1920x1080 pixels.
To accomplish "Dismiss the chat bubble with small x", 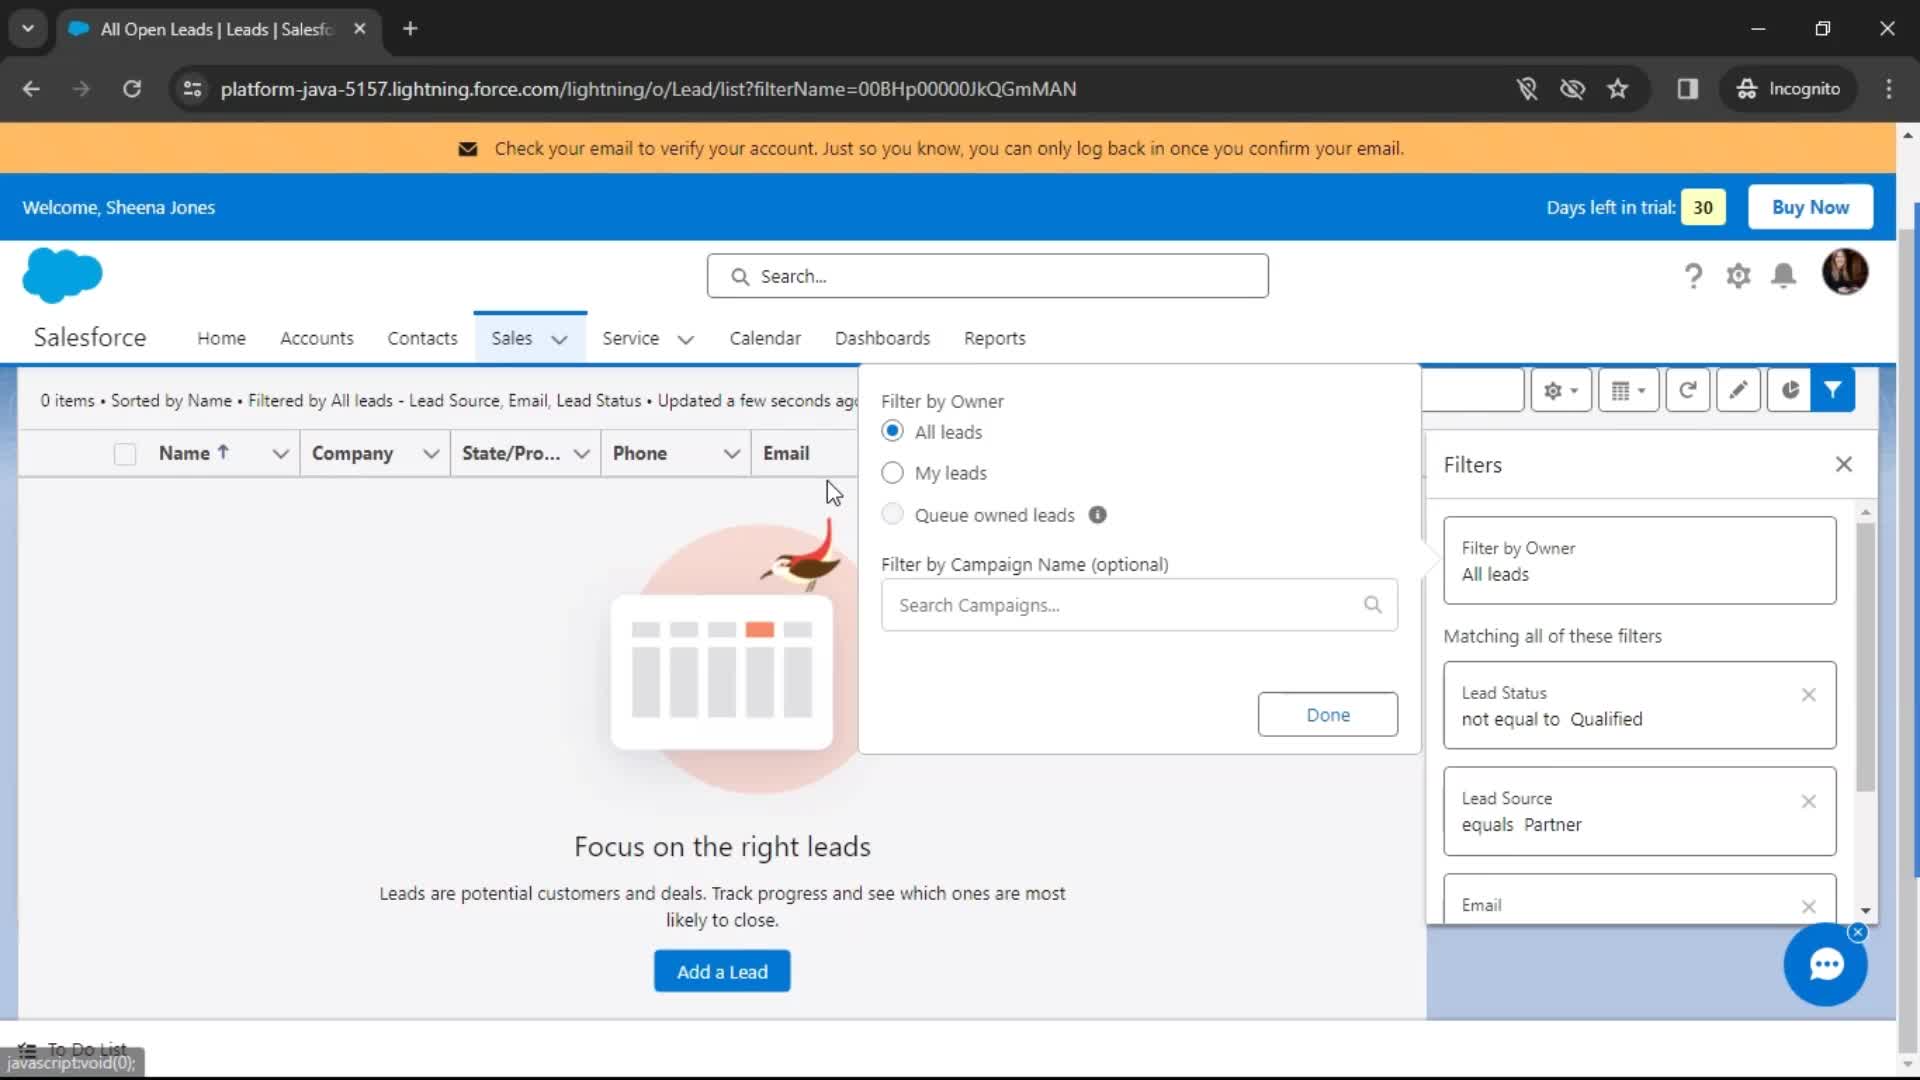I will pos(1858,932).
